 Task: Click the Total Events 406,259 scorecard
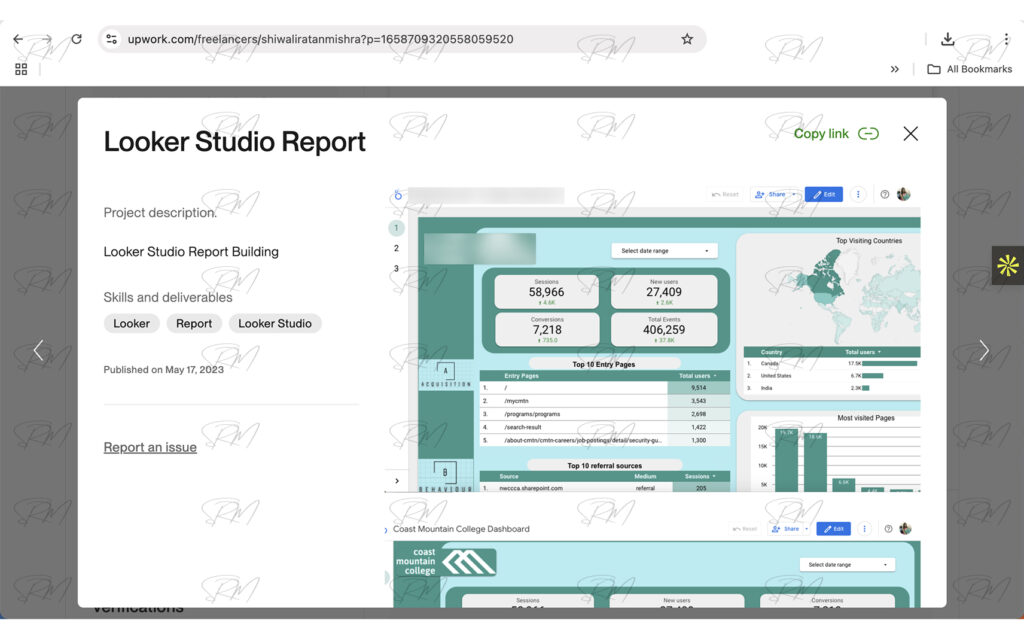(x=664, y=329)
